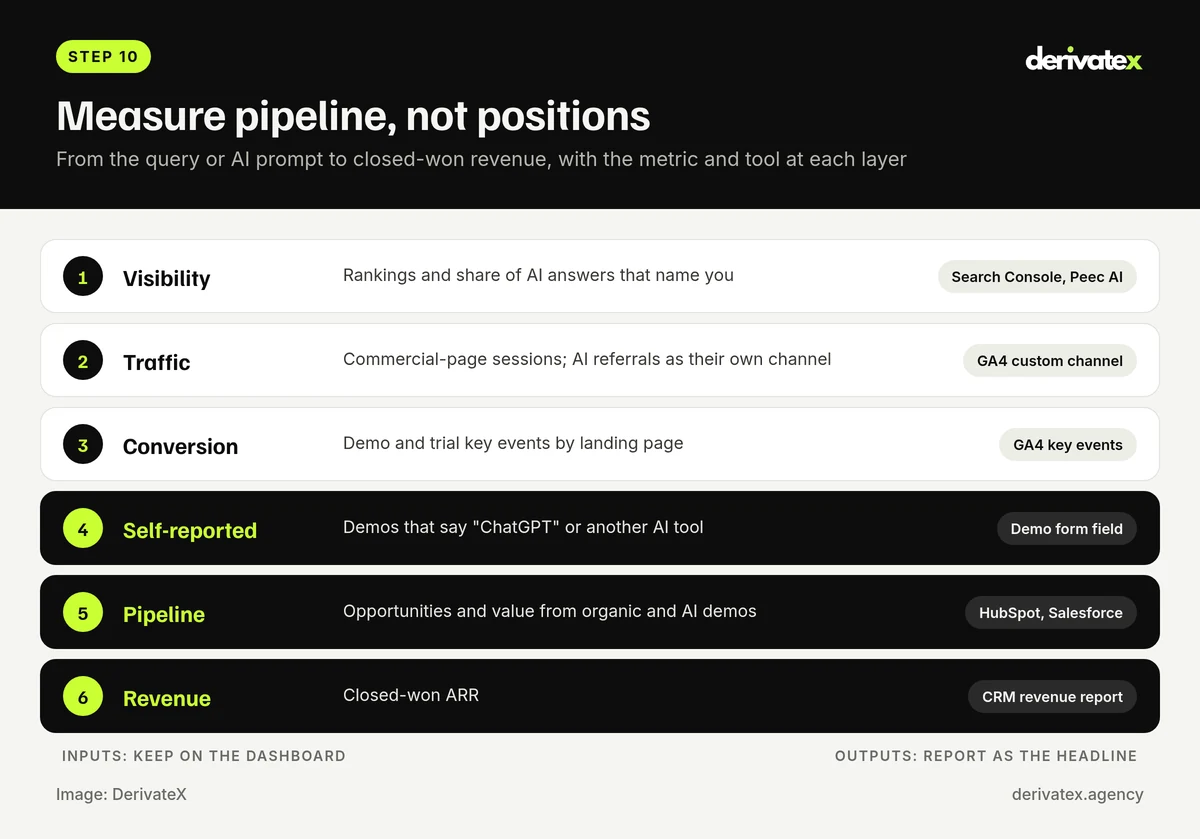
Task: Click the Search Console, Peec AI tag
Action: point(1037,277)
